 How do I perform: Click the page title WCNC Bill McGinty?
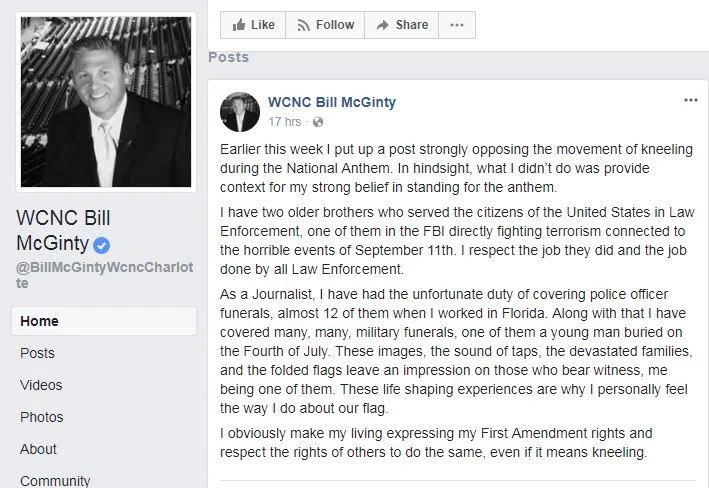pyautogui.click(x=63, y=231)
